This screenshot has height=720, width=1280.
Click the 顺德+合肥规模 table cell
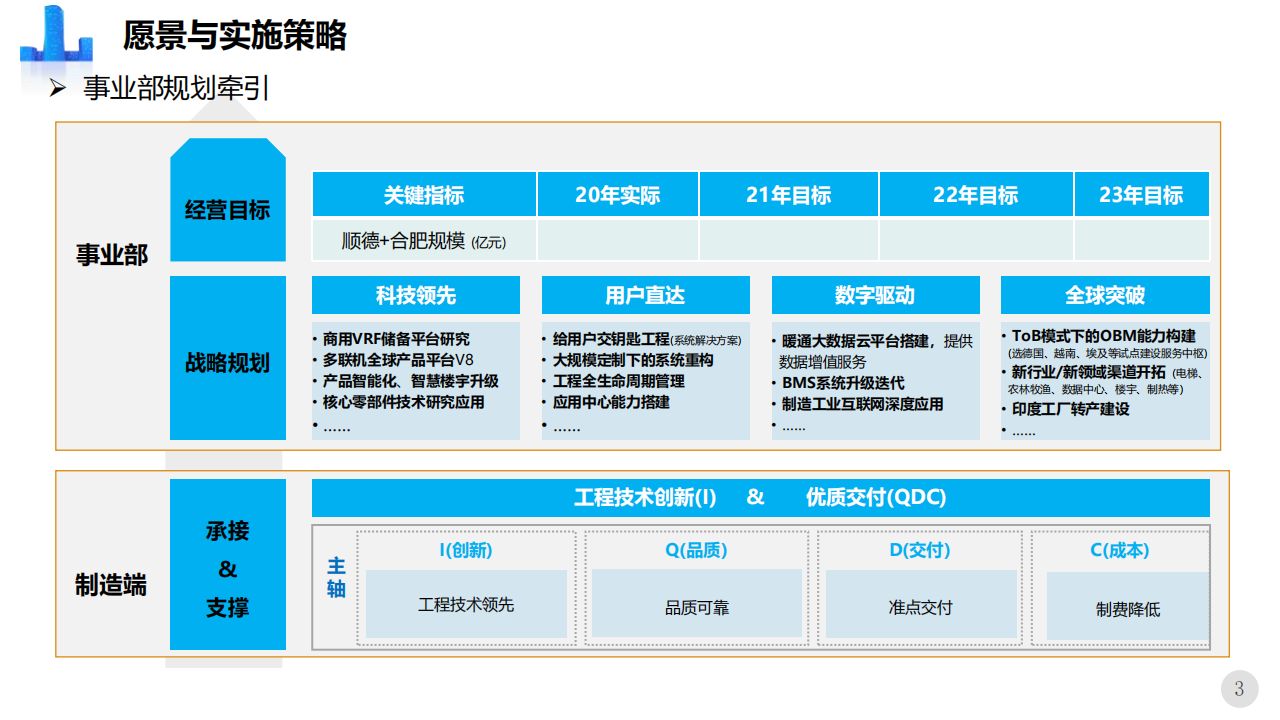424,241
